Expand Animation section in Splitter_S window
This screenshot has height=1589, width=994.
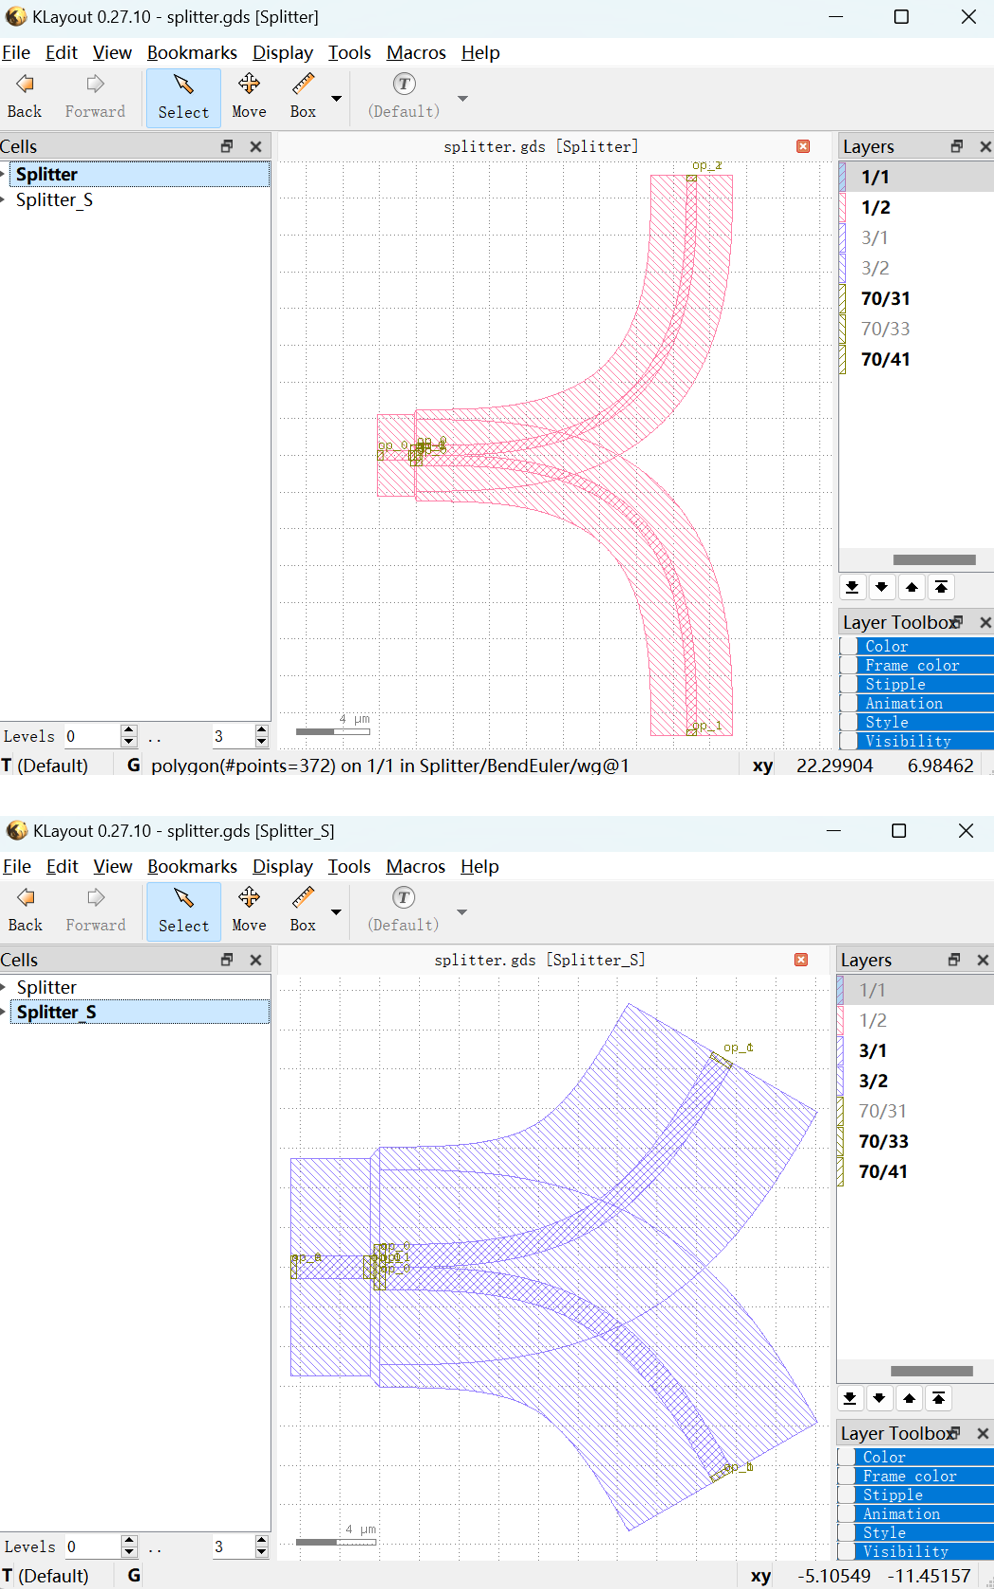[915, 1514]
